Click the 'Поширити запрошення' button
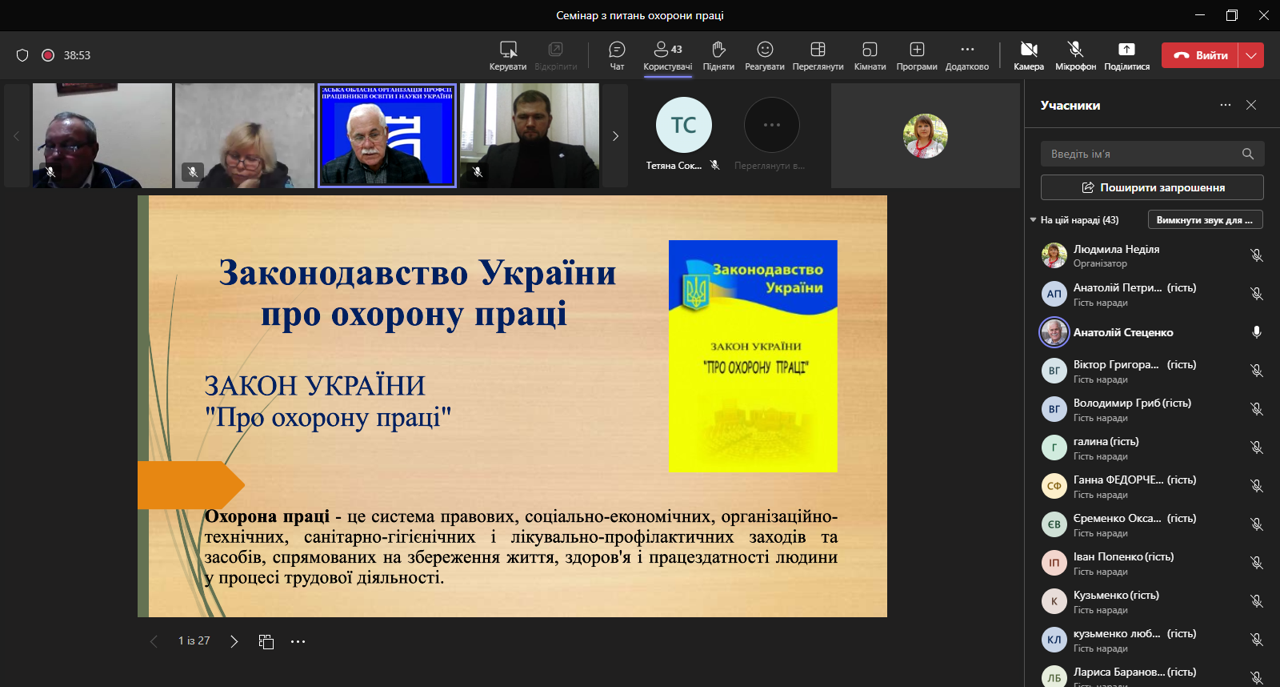 (1152, 187)
